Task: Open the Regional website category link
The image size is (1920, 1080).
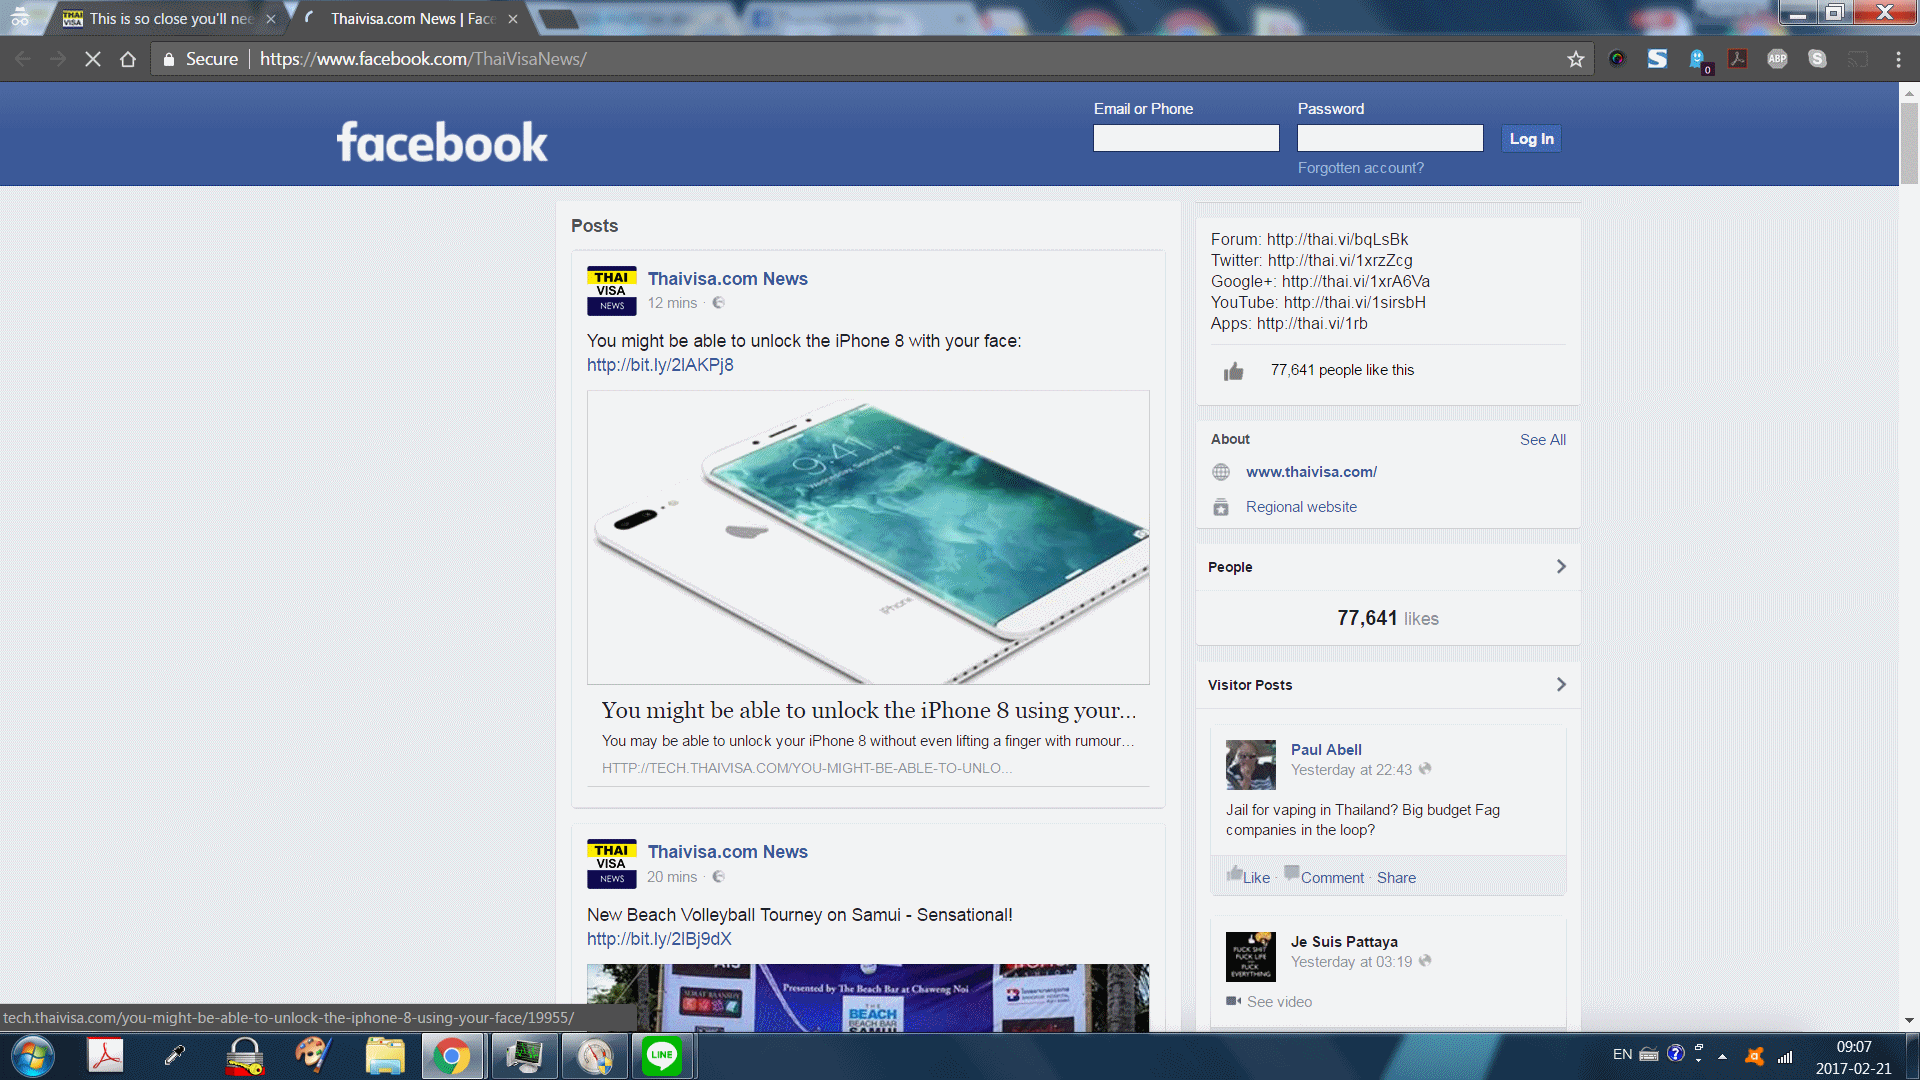Action: pos(1301,507)
